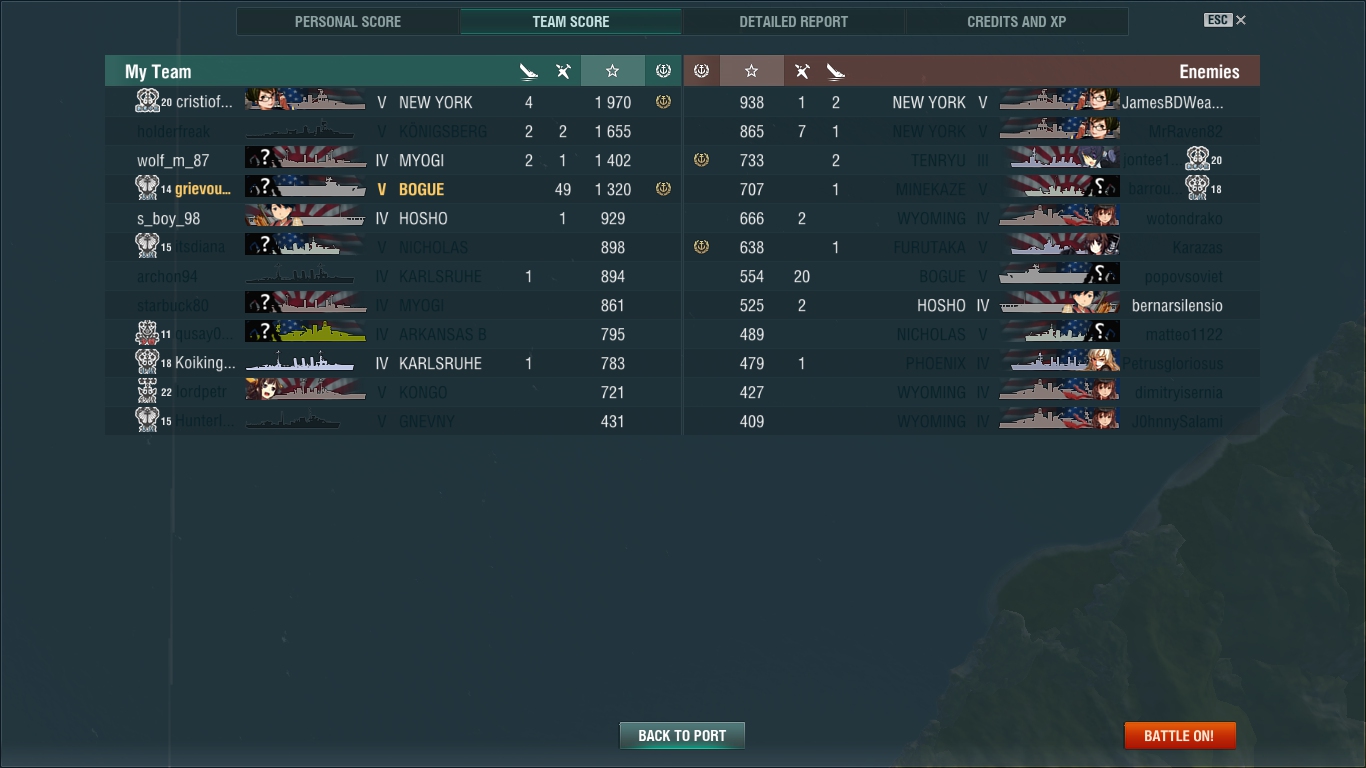The image size is (1366, 768).
Task: Open the Personal Score tab
Action: (x=348, y=22)
